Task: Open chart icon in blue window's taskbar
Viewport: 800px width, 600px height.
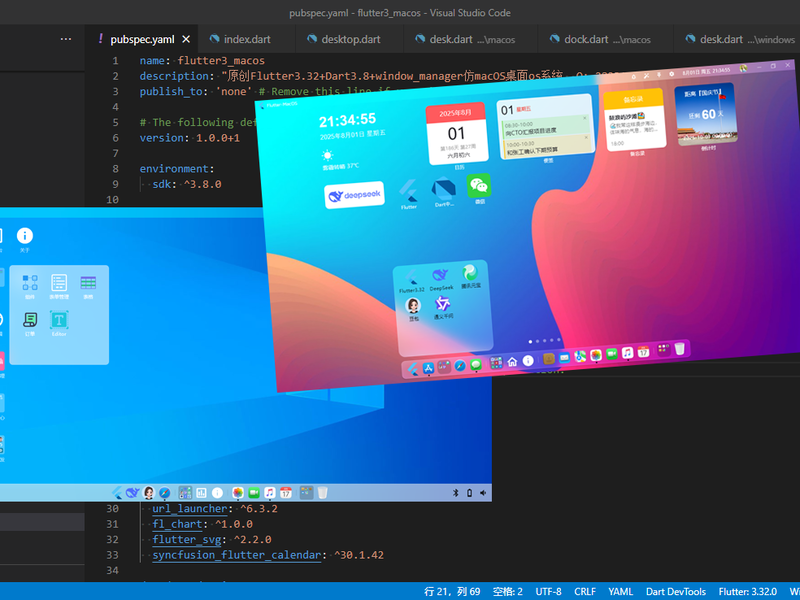Action: pyautogui.click(x=202, y=492)
